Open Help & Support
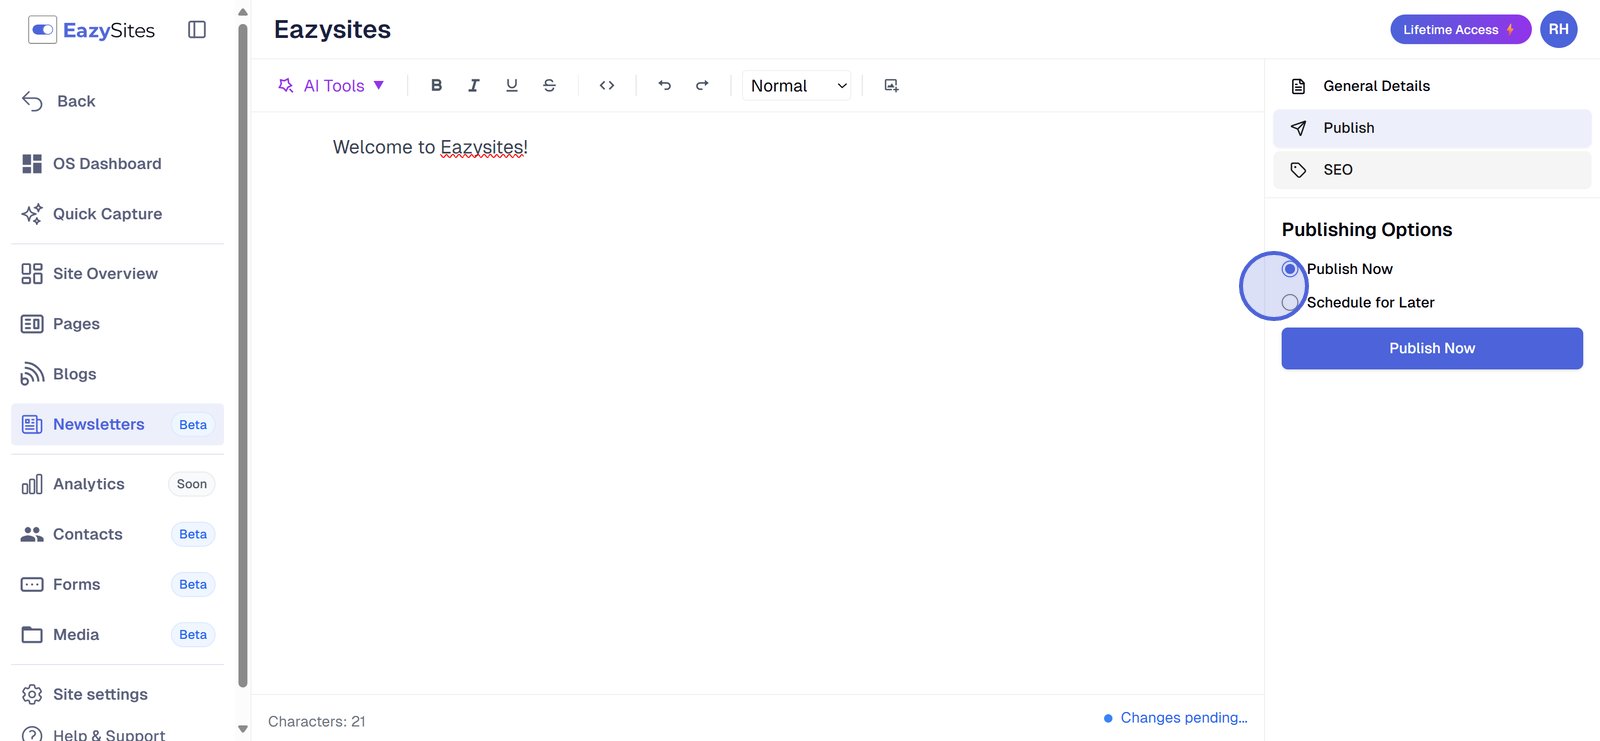Screen dimensions: 1600x741 (x=117, y=733)
